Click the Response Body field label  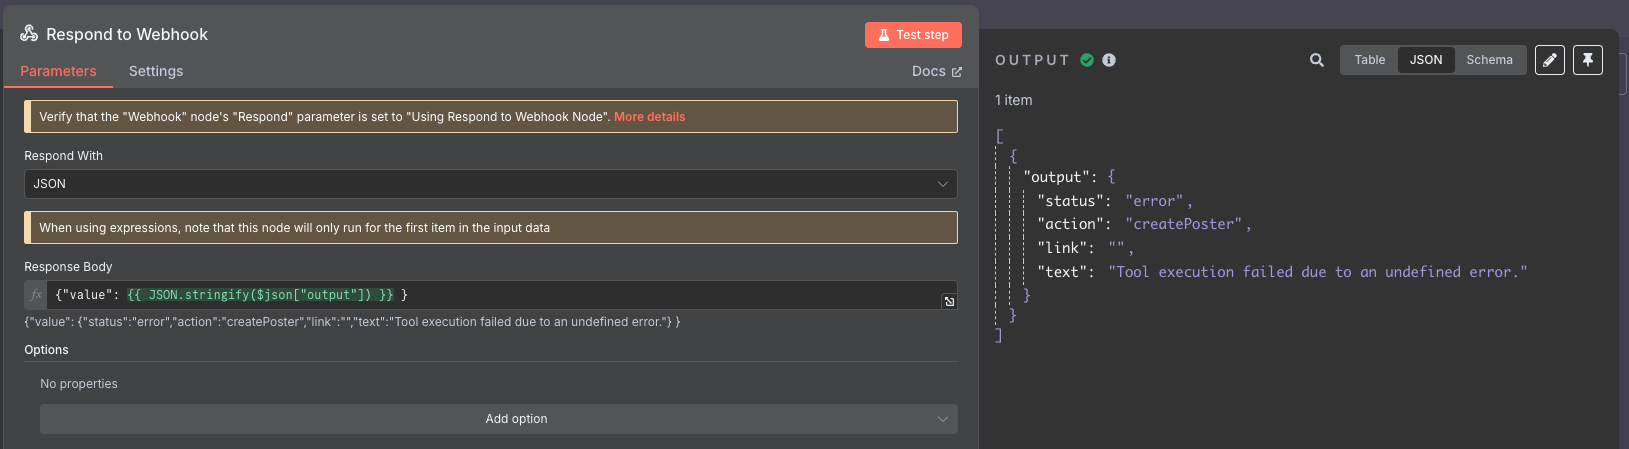click(x=68, y=267)
